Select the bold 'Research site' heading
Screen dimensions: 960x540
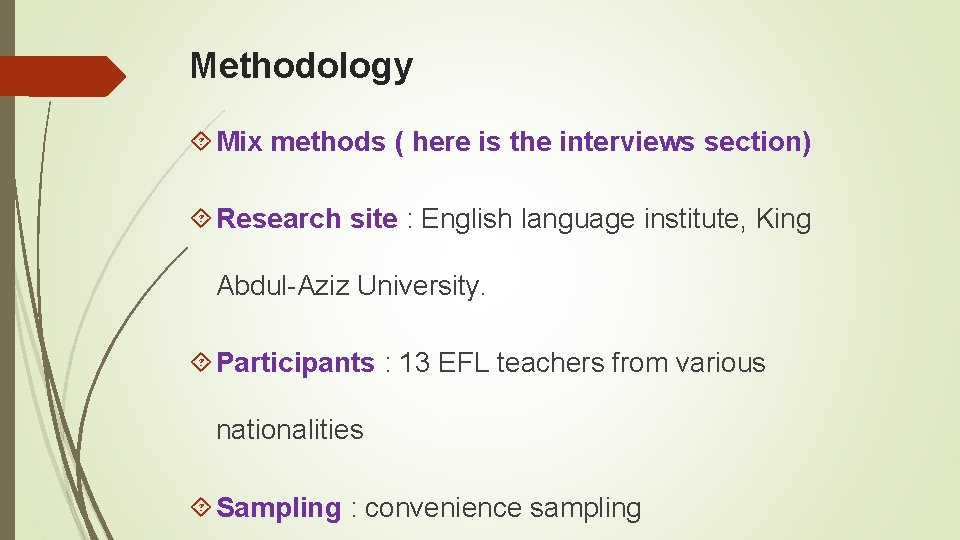(x=307, y=219)
